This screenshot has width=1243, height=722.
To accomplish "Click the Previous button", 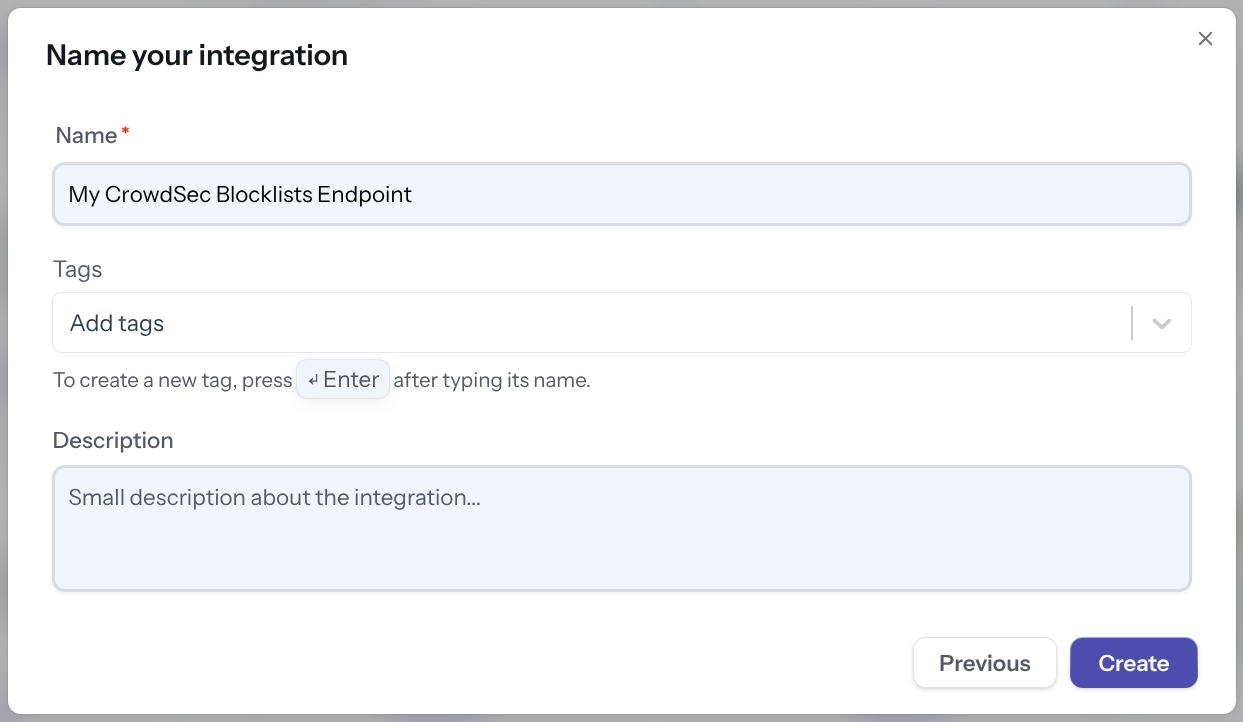I will pos(984,662).
